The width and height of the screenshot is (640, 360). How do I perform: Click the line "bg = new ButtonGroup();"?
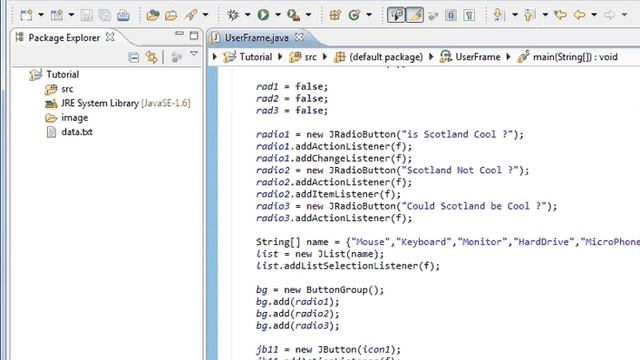pyautogui.click(x=320, y=290)
